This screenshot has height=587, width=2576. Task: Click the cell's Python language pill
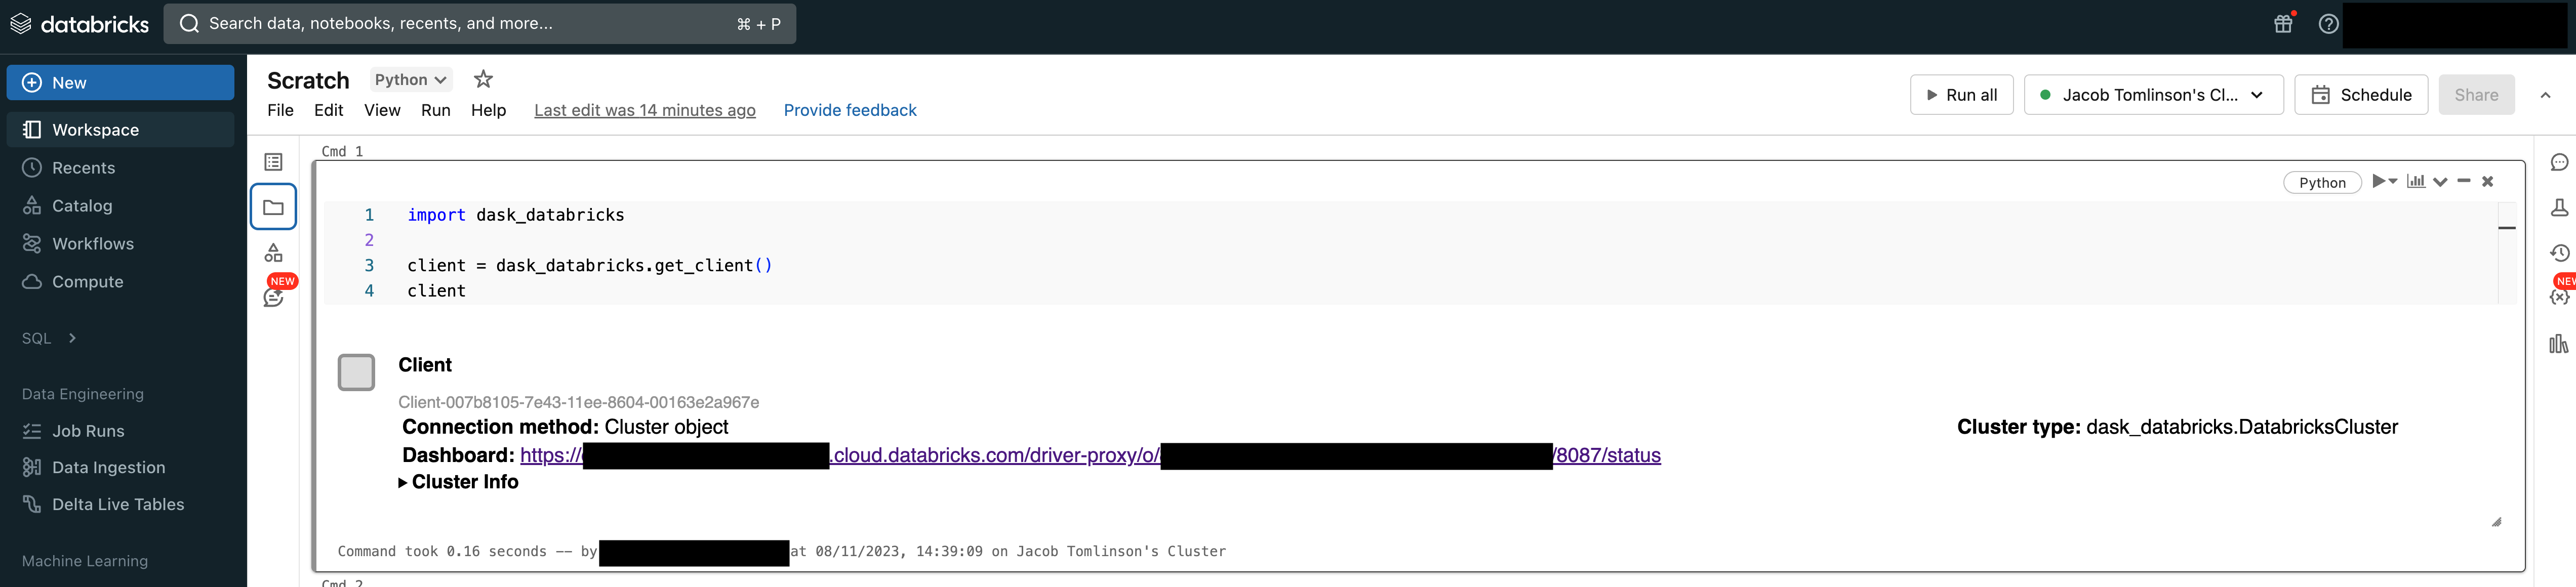click(2322, 182)
